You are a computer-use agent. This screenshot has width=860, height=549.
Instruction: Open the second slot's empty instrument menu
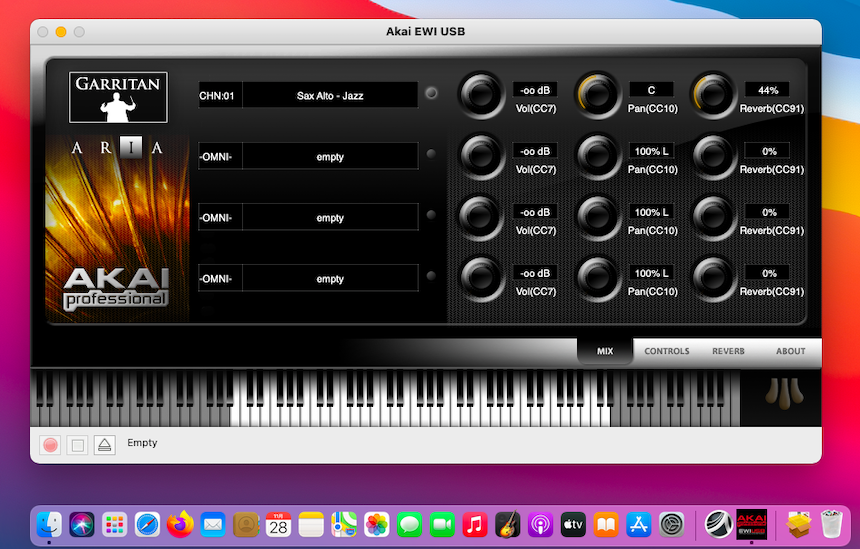[x=330, y=157]
